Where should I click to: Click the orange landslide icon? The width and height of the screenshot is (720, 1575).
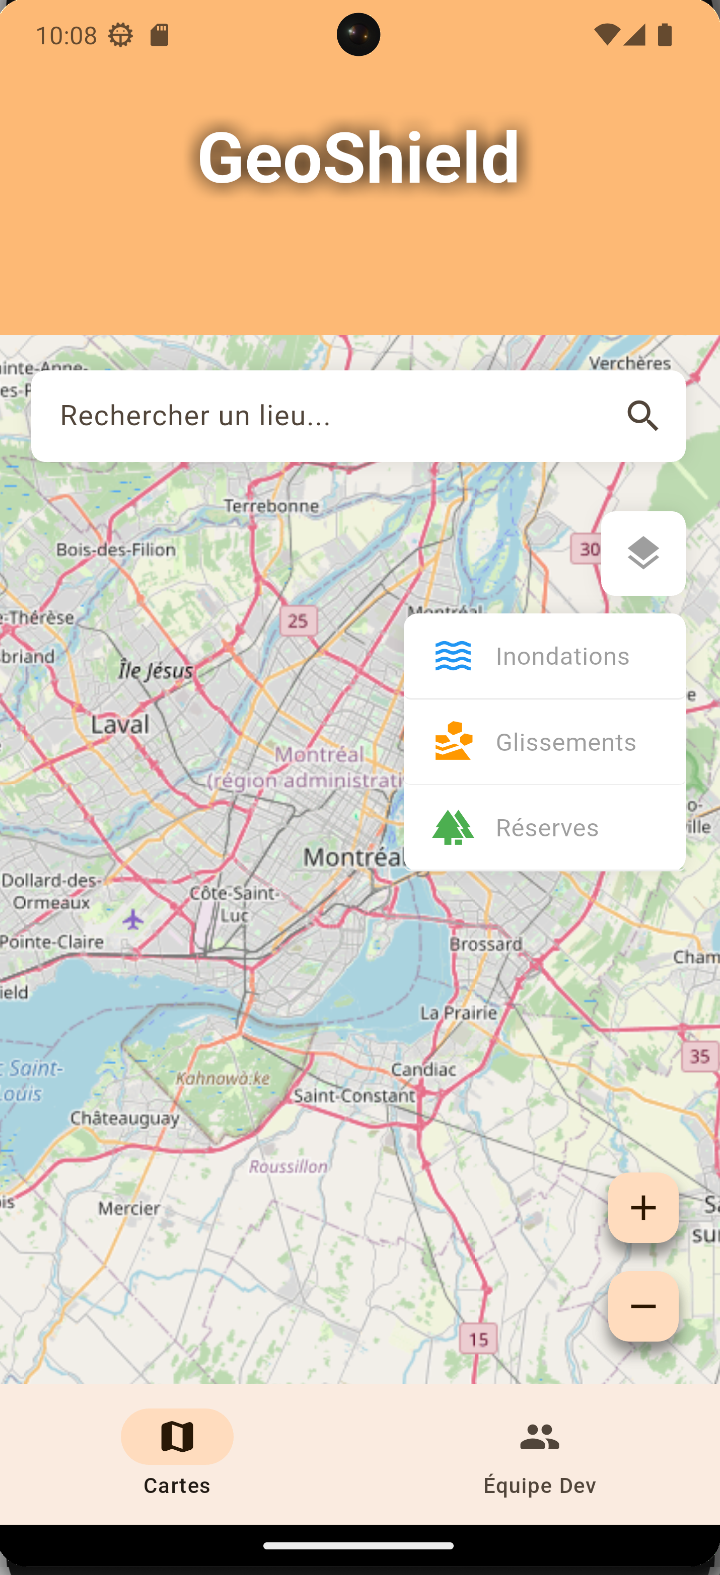(x=453, y=742)
